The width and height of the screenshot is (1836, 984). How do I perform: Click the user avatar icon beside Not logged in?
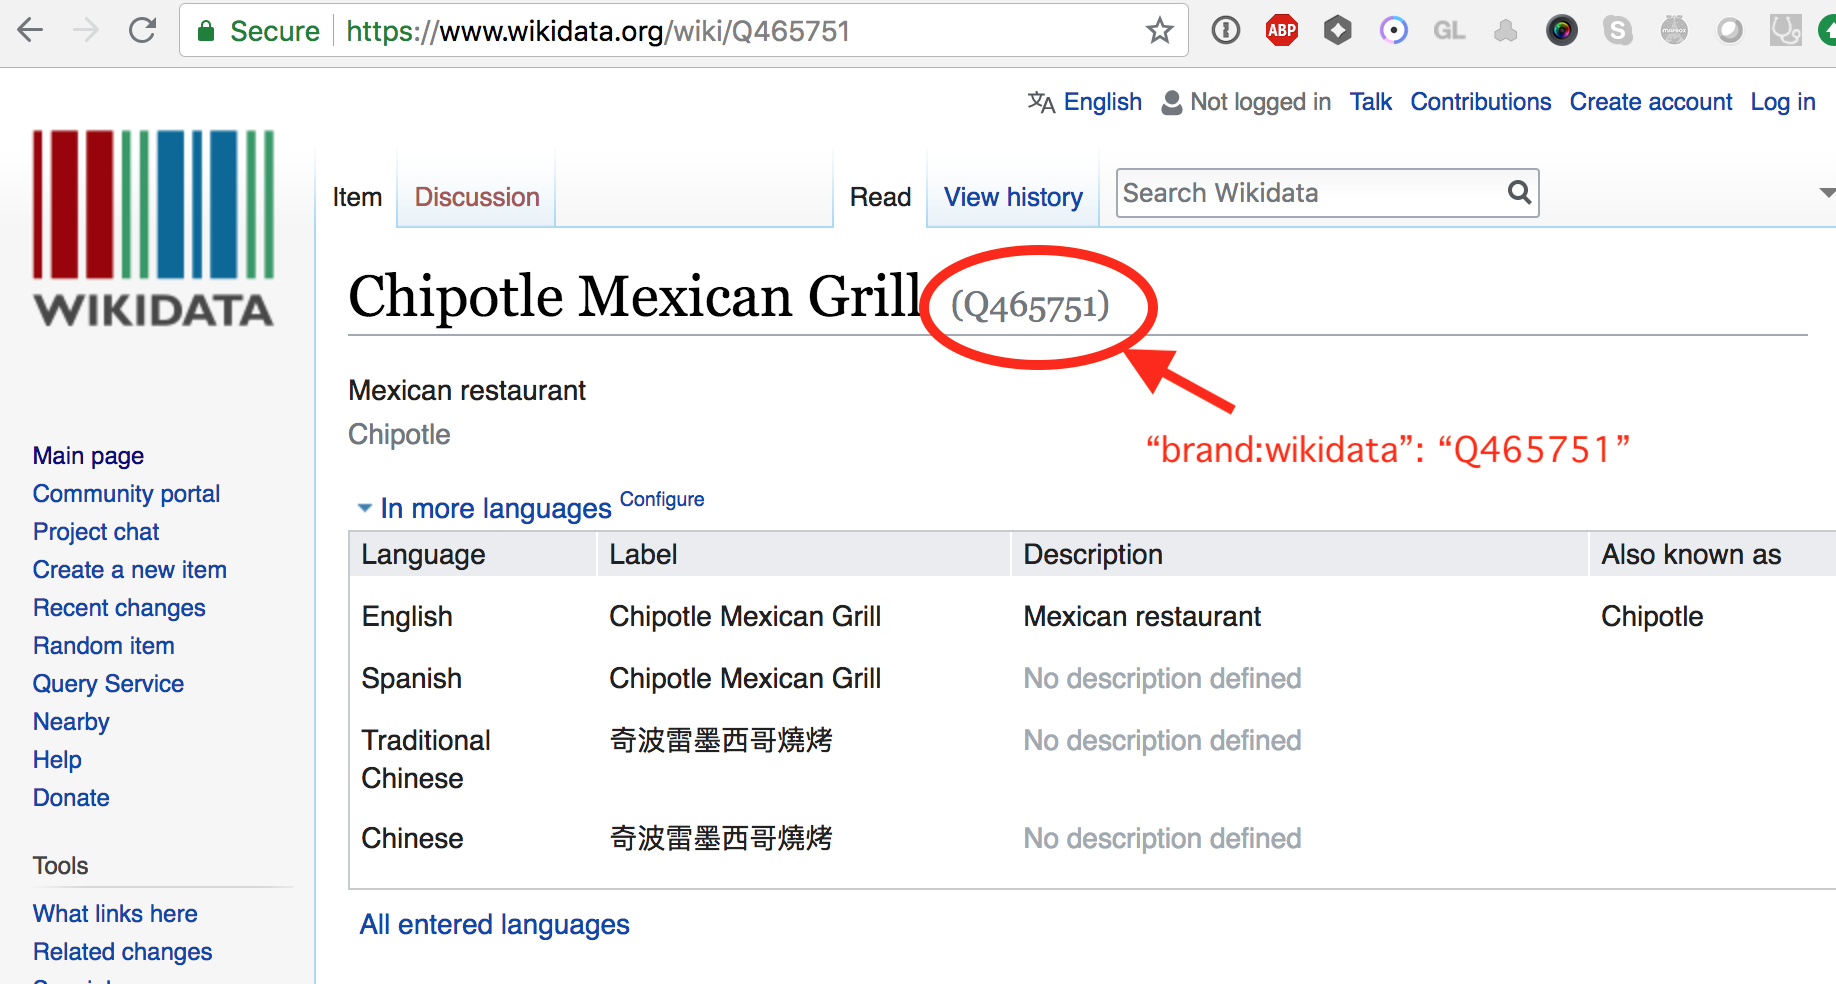tap(1172, 102)
